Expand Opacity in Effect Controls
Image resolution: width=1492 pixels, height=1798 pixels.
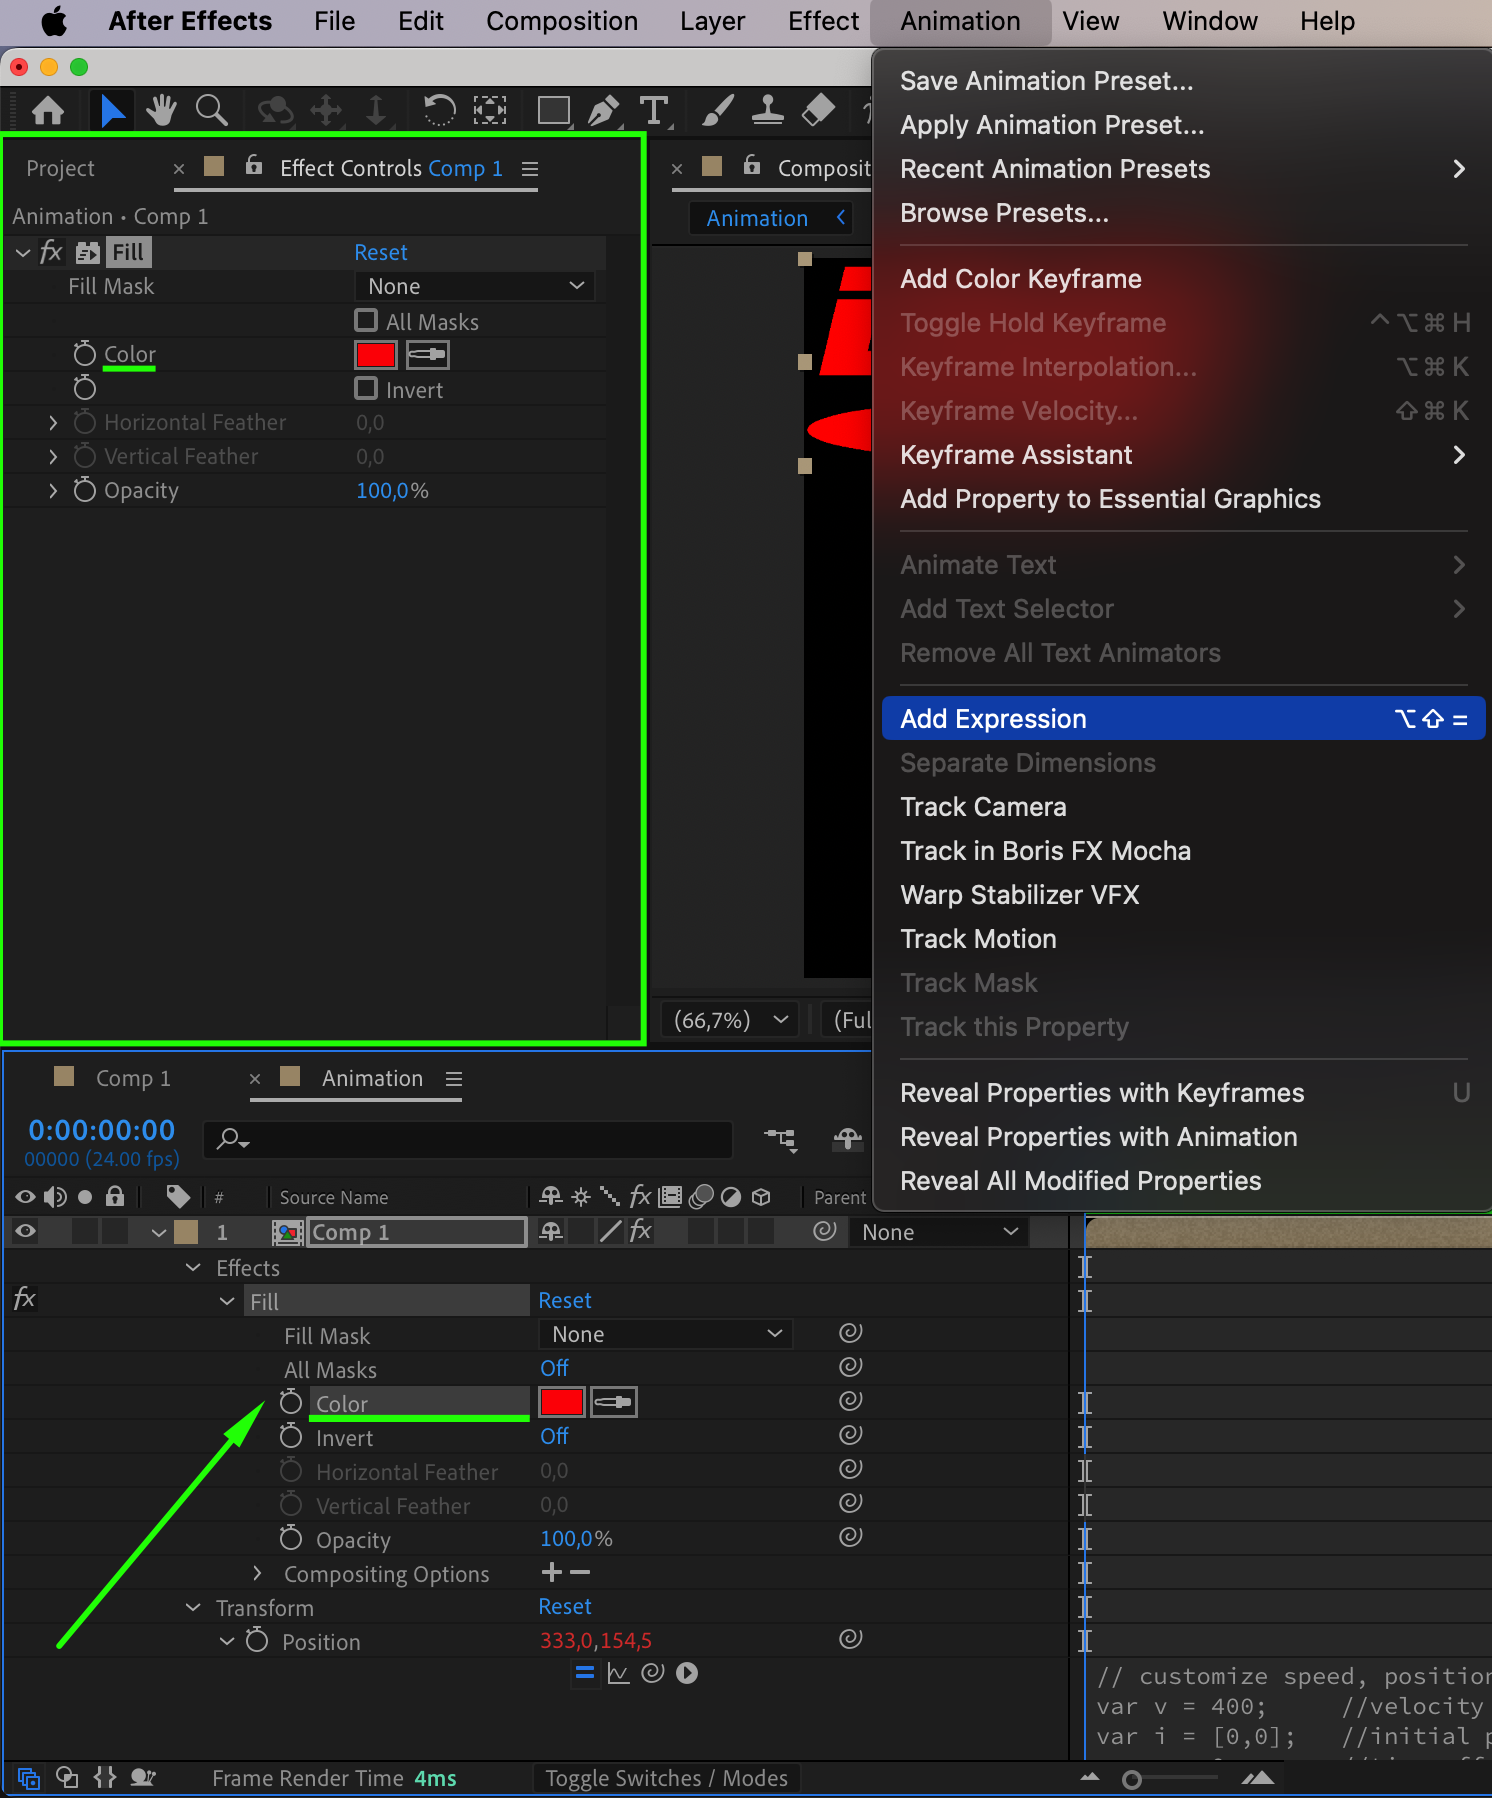pos(53,491)
